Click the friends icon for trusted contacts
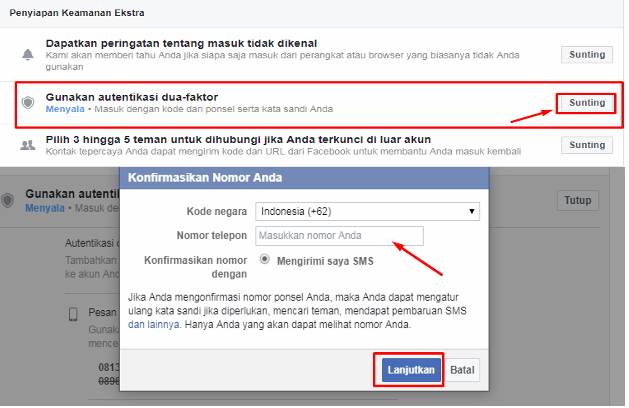629x408 pixels. point(27,146)
